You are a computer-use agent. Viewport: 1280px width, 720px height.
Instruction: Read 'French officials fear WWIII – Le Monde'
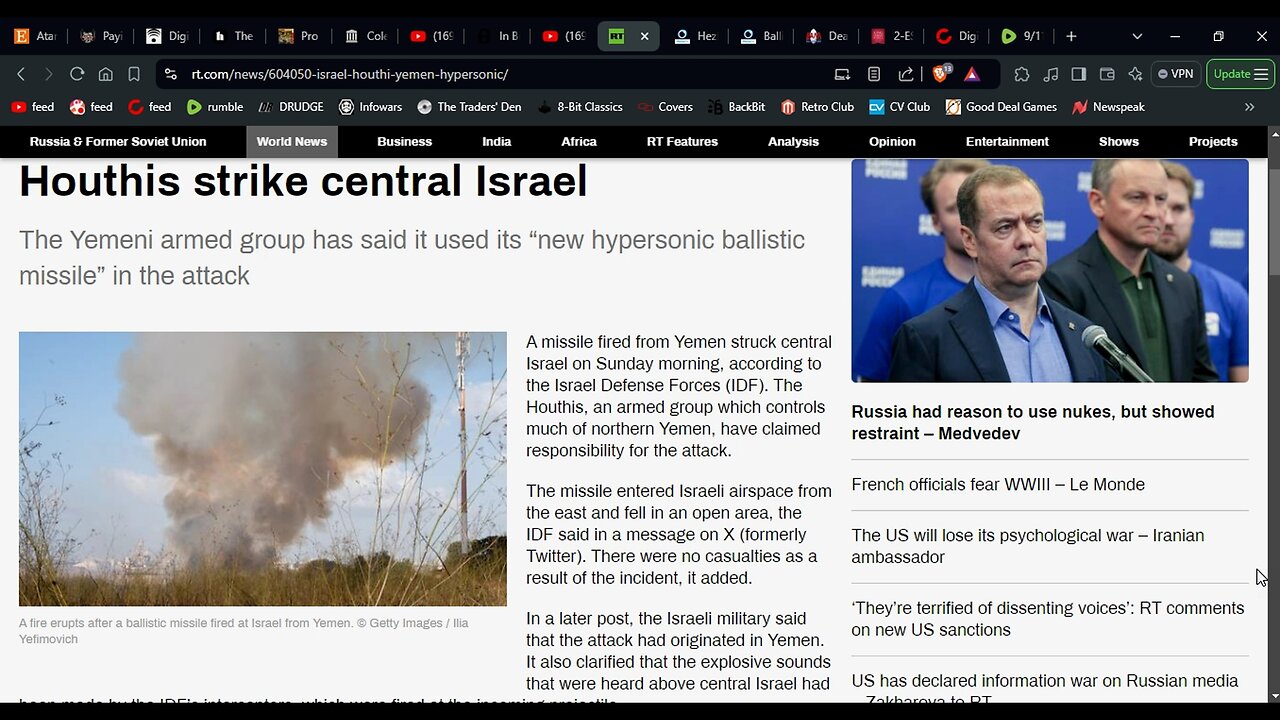[x=998, y=485]
